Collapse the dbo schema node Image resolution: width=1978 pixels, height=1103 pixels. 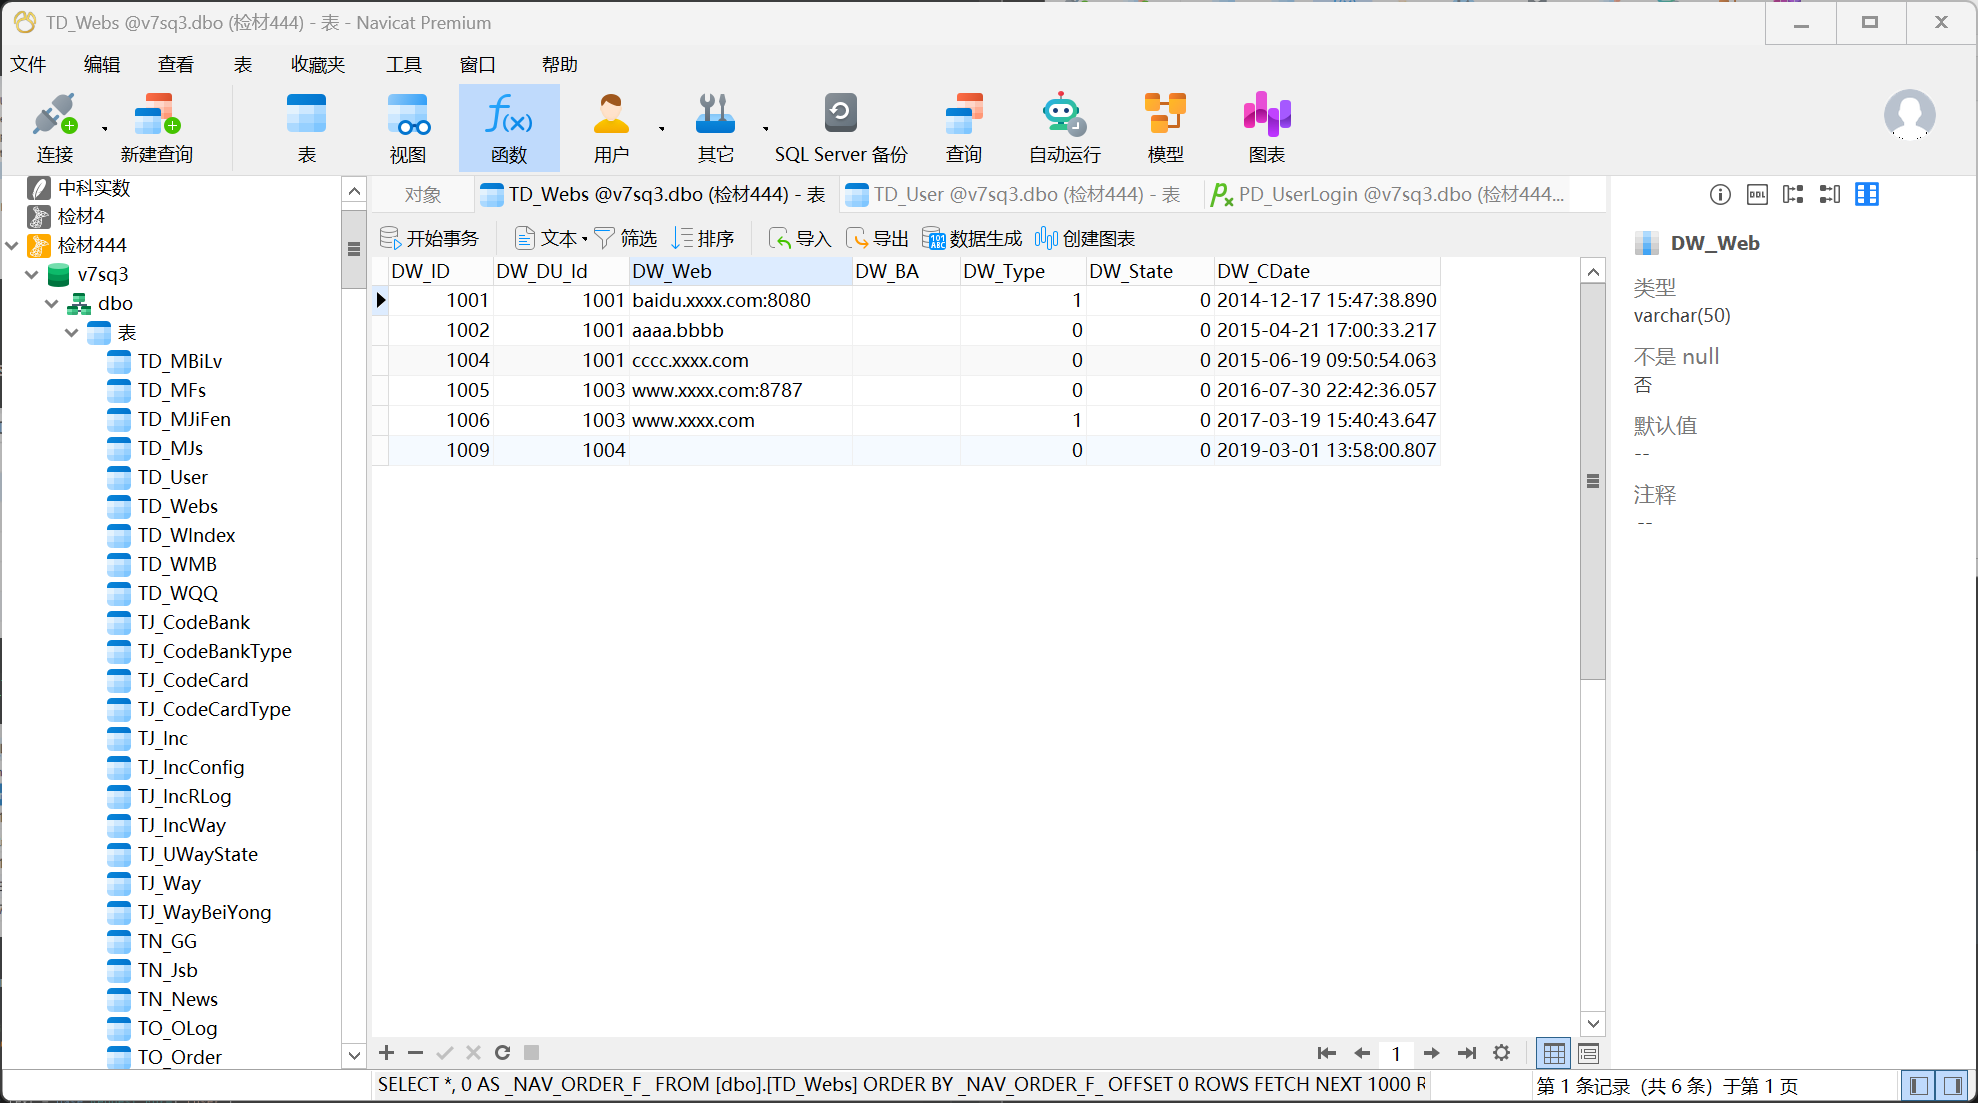(52, 303)
